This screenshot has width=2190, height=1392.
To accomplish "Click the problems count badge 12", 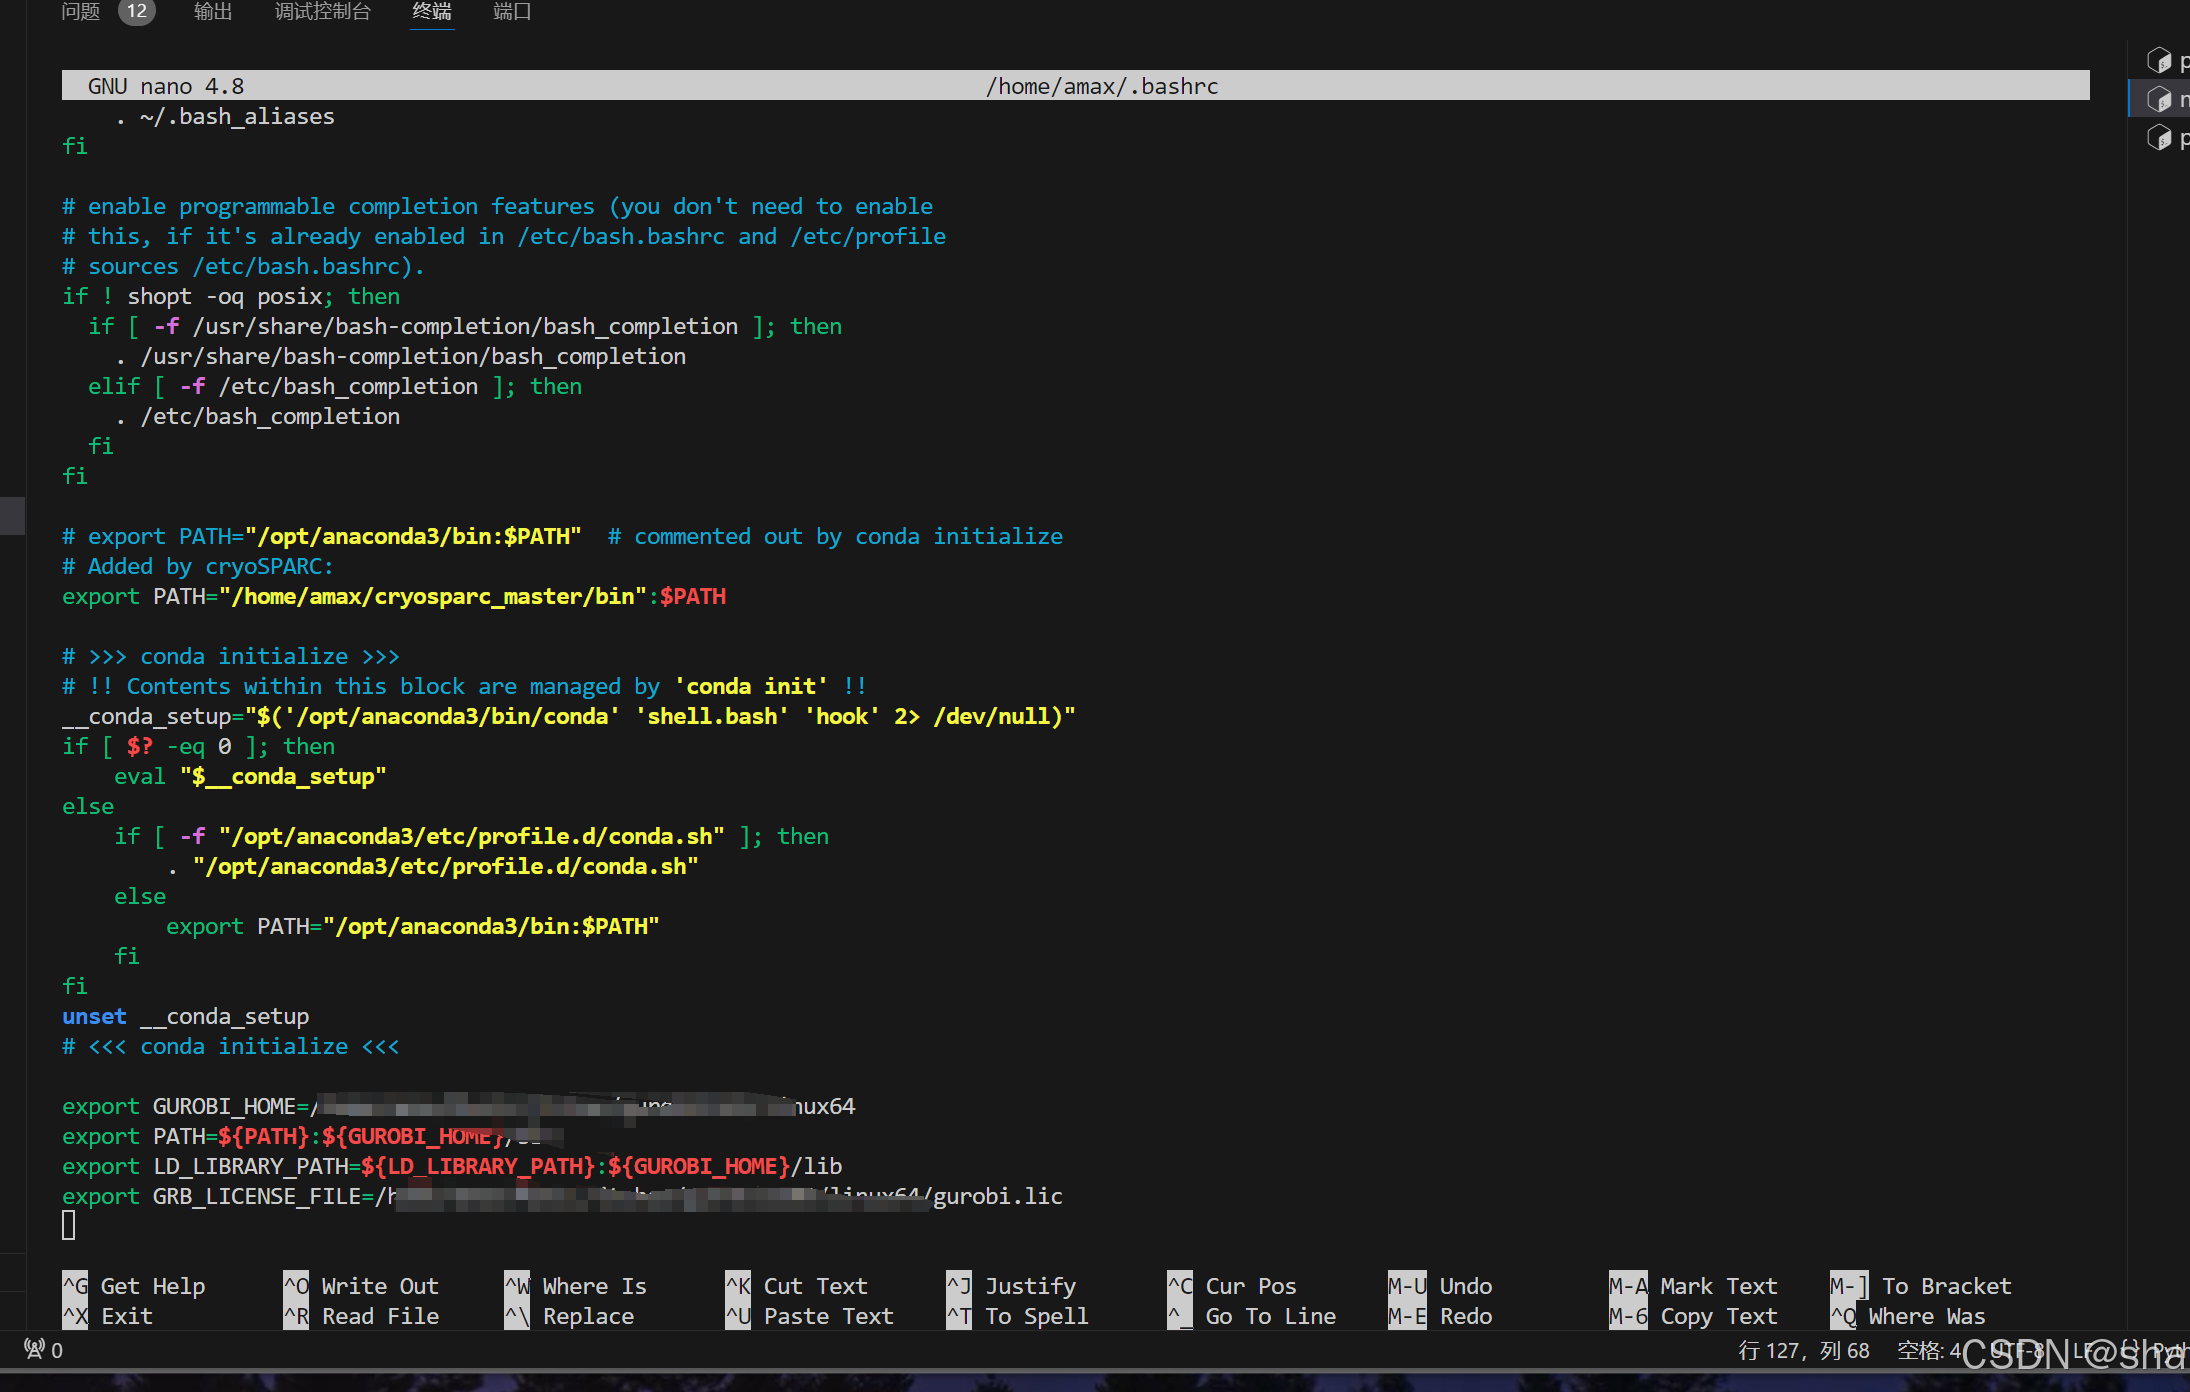I will point(137,12).
